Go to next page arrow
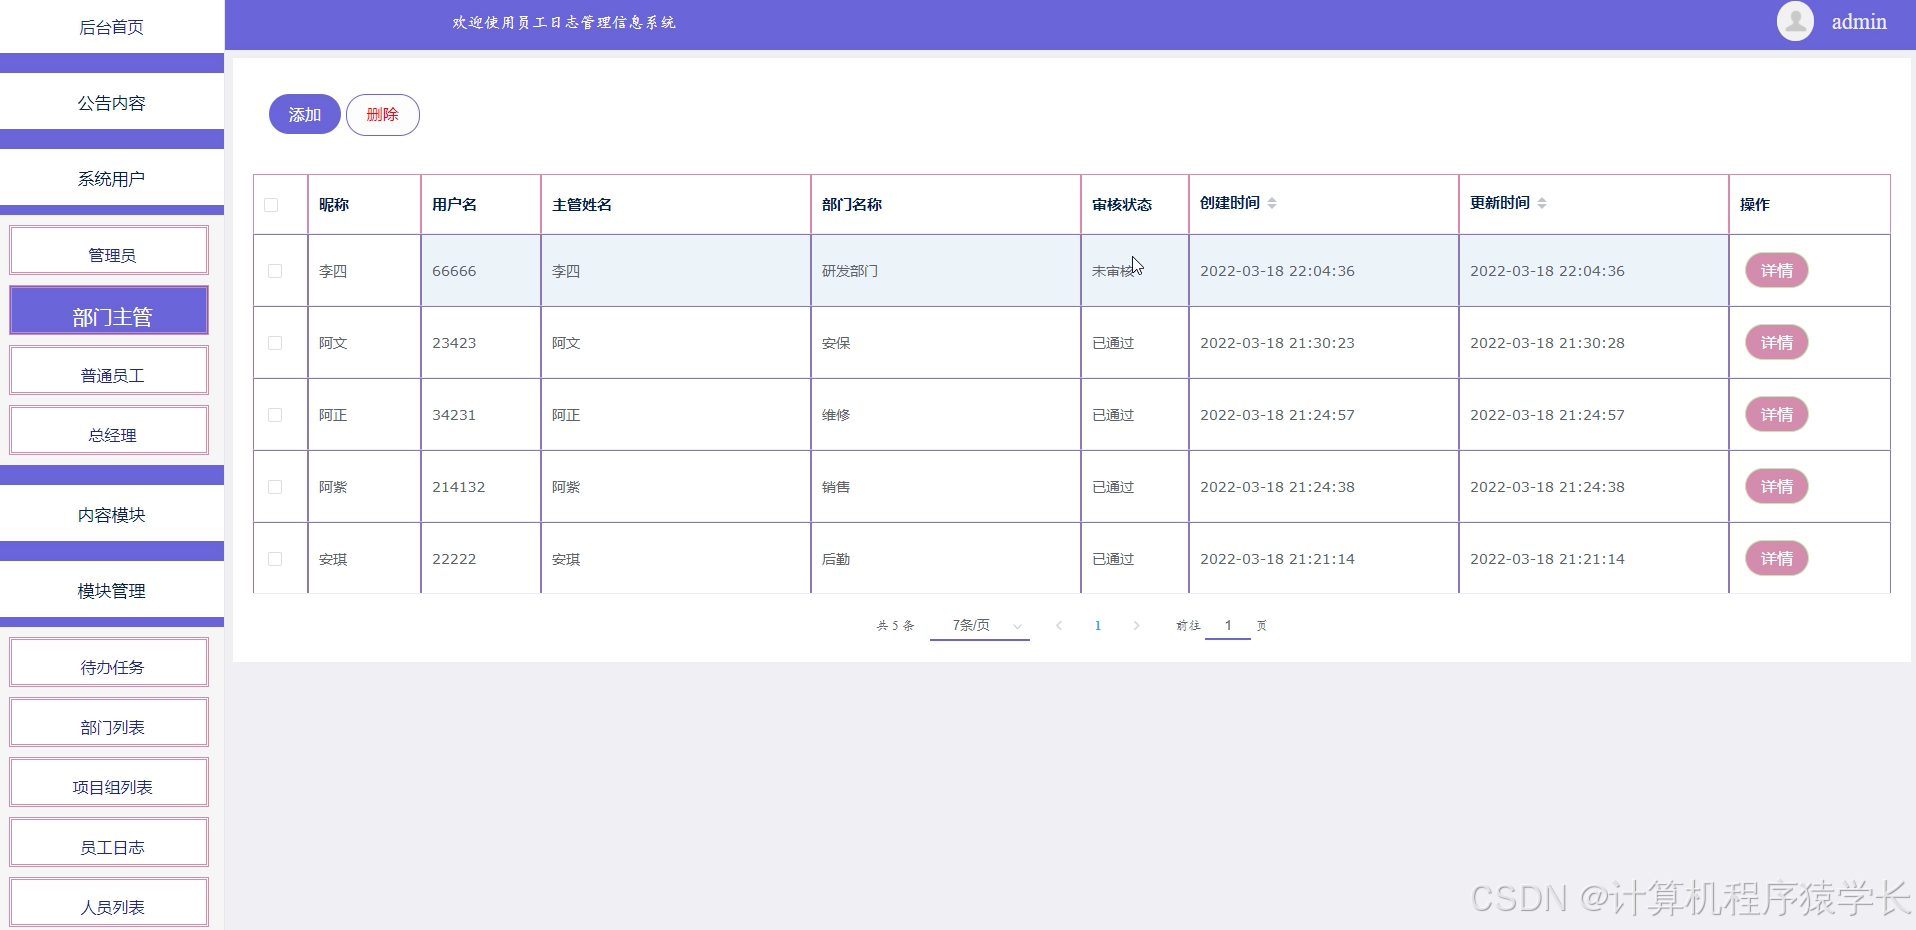 pos(1136,626)
